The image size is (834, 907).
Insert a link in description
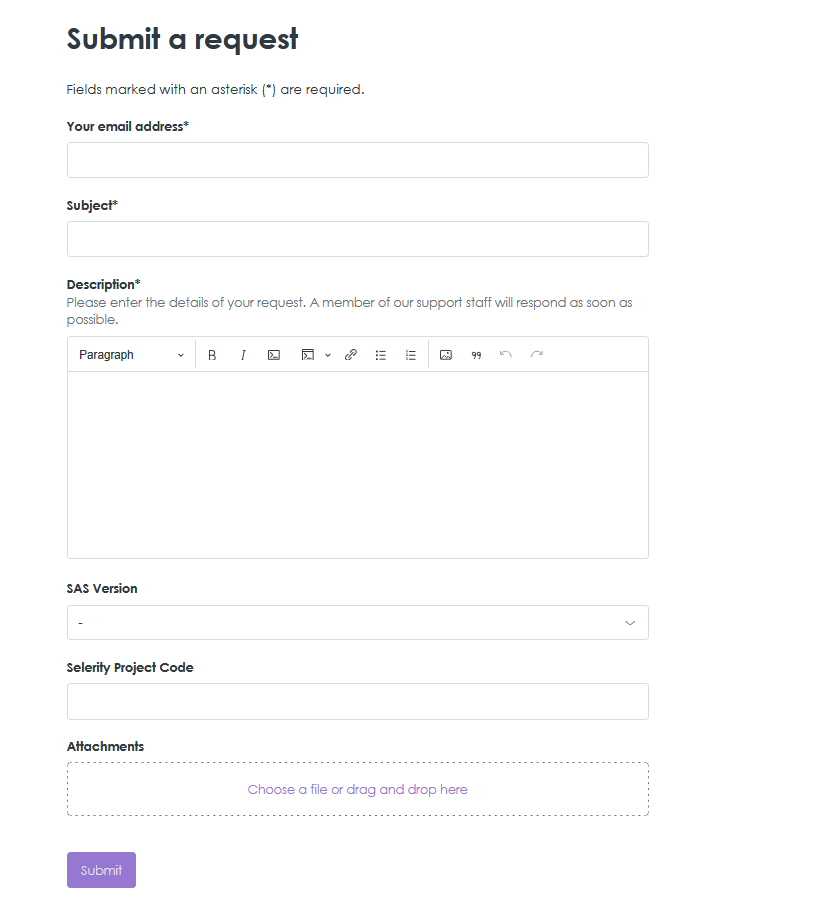(x=350, y=355)
